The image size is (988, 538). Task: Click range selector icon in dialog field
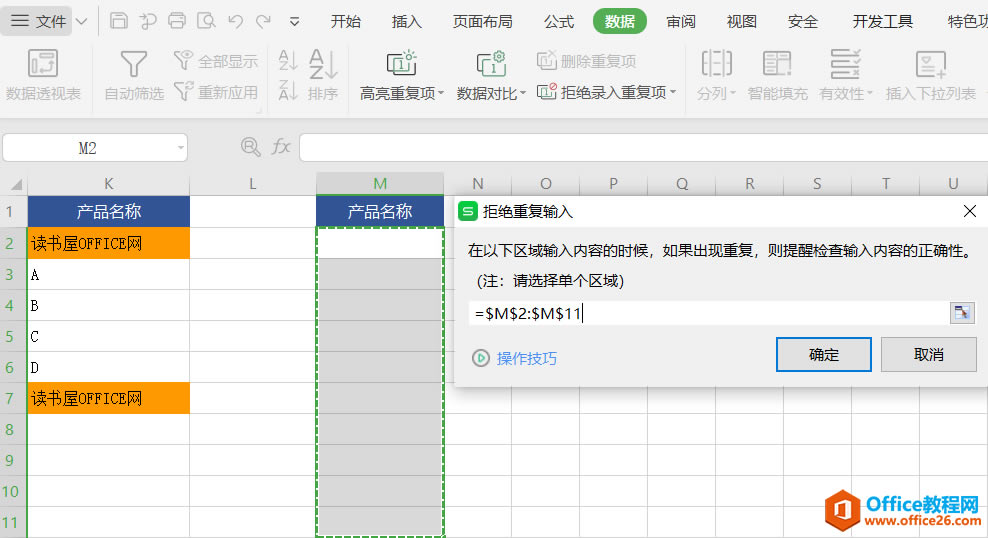pos(962,313)
